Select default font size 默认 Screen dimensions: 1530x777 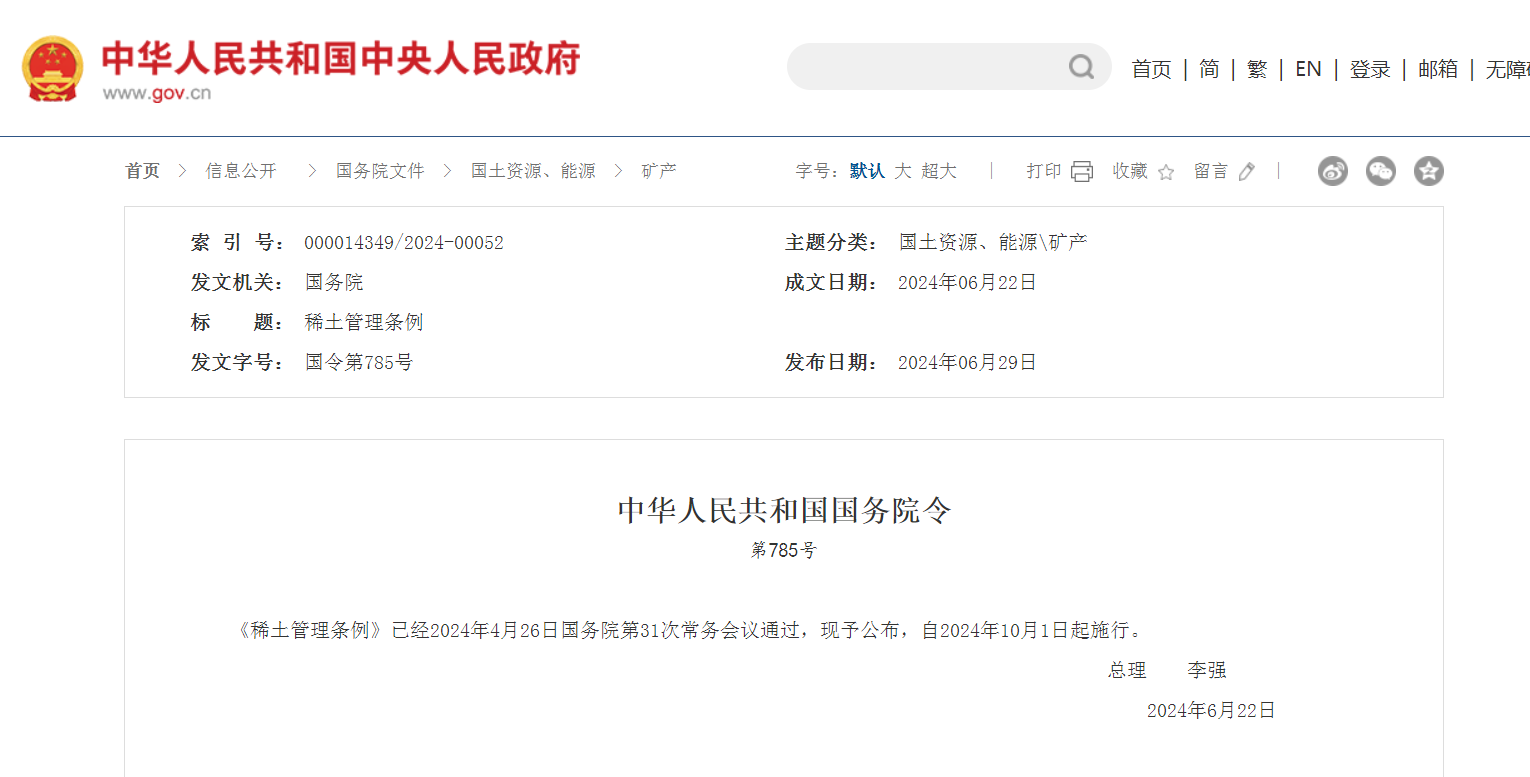click(x=867, y=171)
